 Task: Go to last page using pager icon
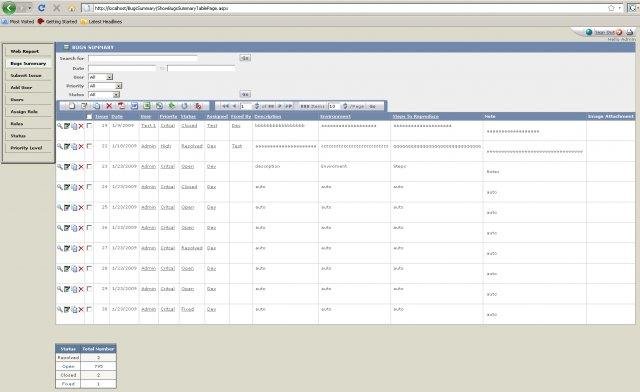click(x=289, y=106)
